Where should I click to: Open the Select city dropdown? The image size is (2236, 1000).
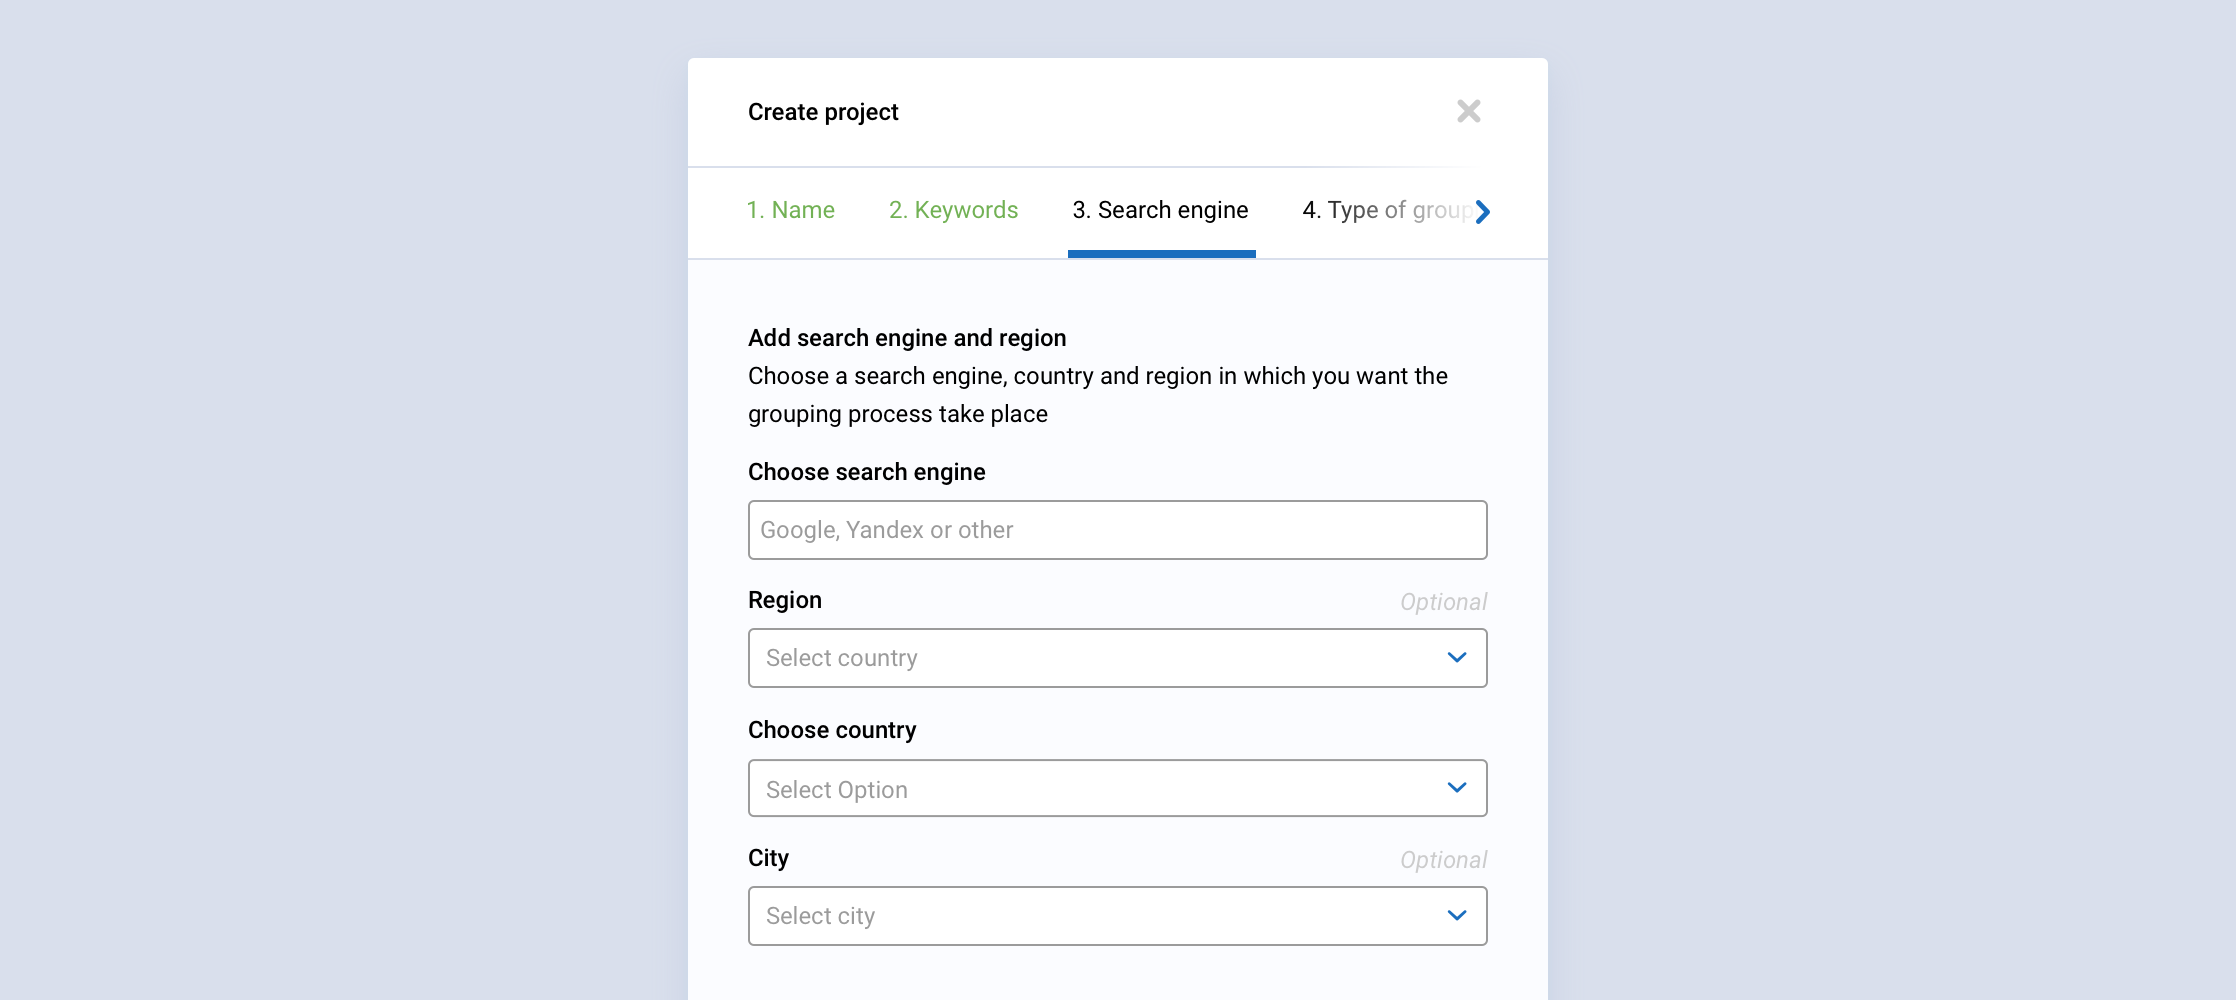click(1117, 916)
